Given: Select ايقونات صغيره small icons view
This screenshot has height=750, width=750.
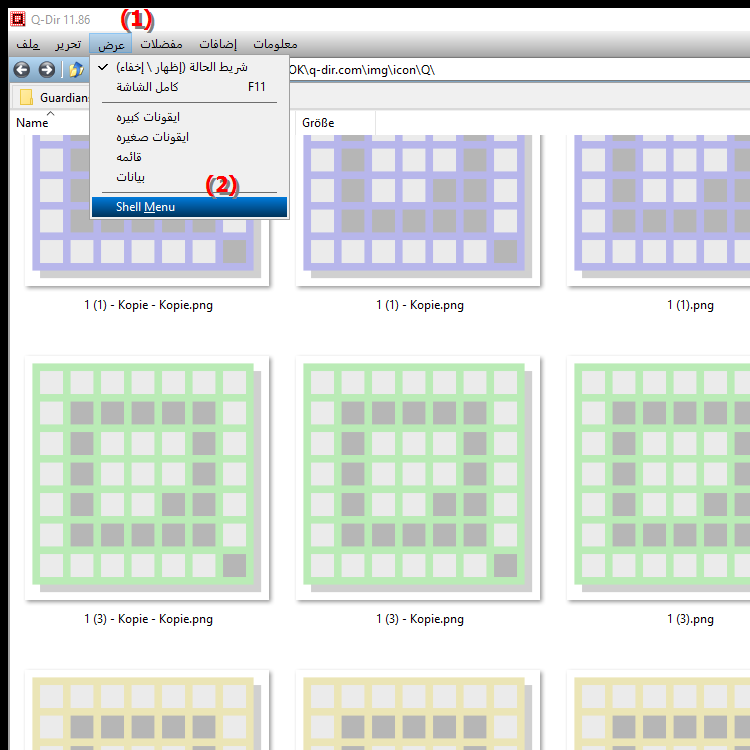Looking at the screenshot, I should pos(189,137).
